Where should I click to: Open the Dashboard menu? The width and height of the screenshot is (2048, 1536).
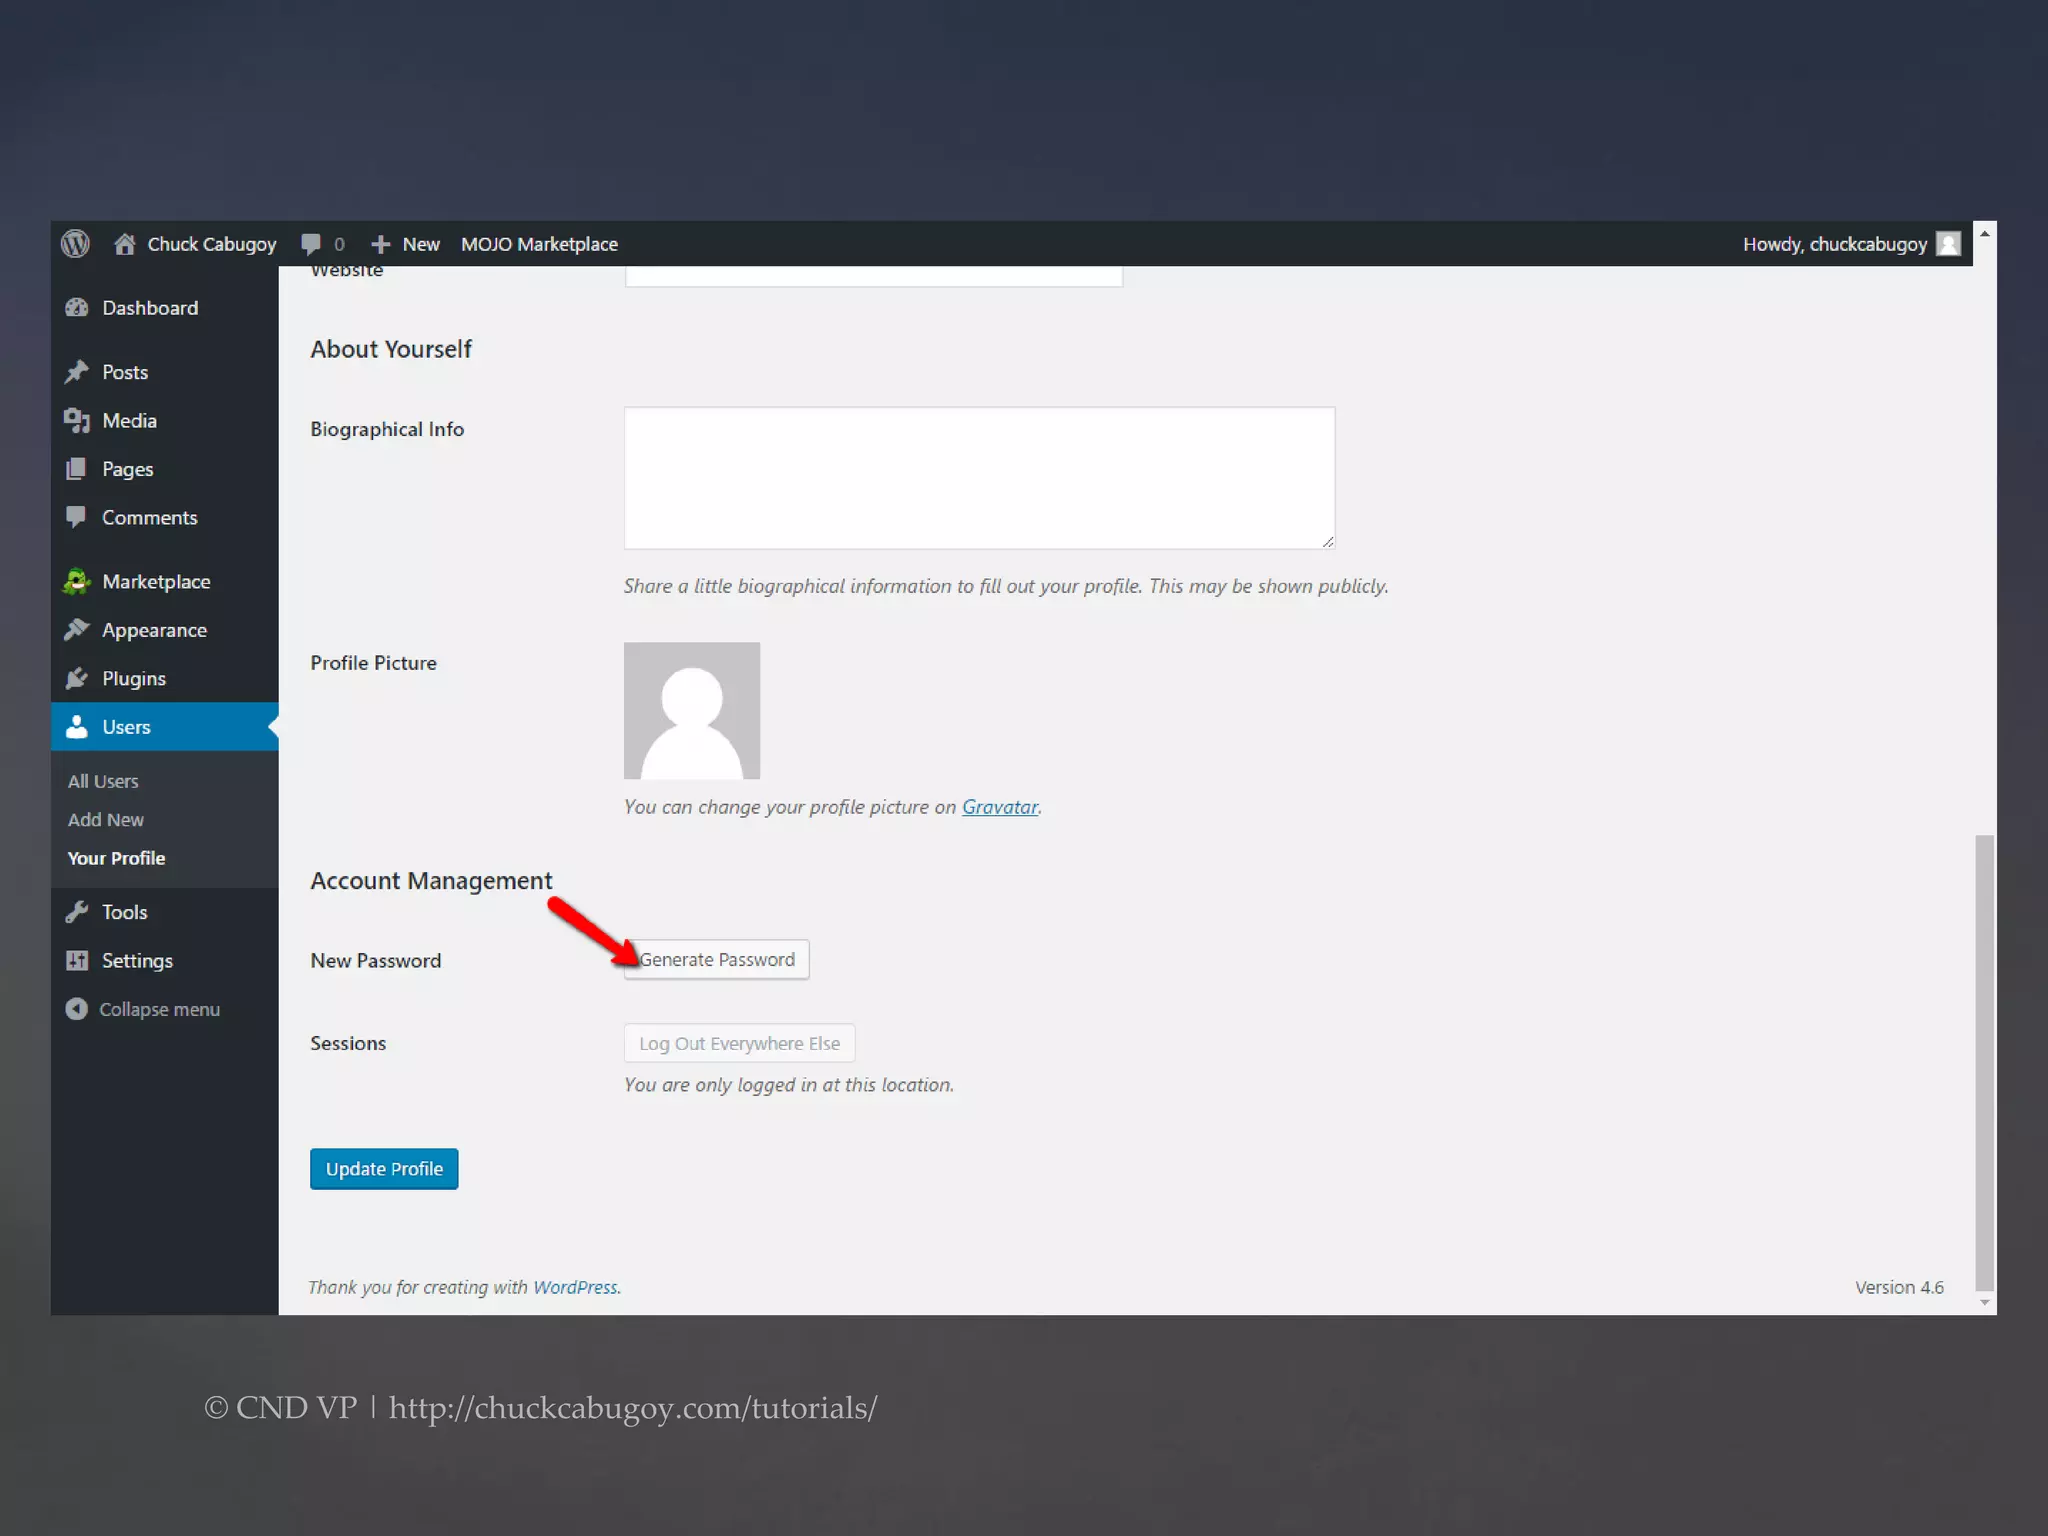[x=164, y=308]
